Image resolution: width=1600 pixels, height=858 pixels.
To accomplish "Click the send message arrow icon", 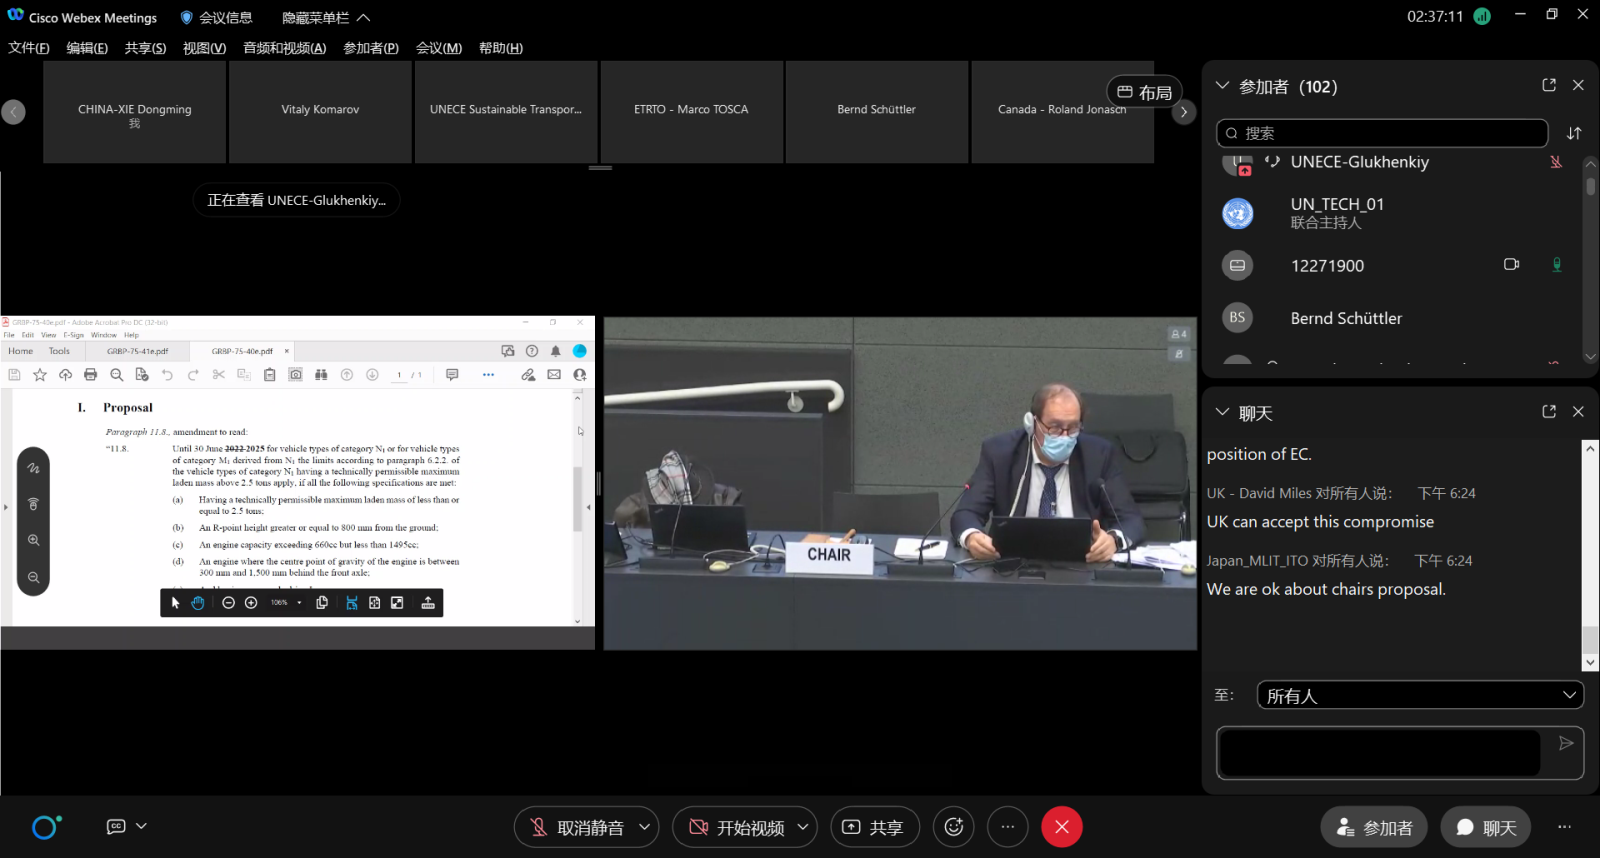I will pos(1566,743).
